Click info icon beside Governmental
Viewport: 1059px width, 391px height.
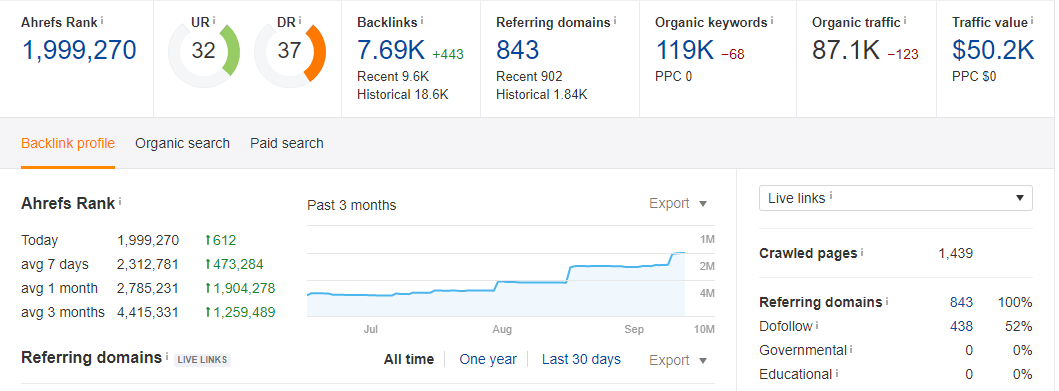click(851, 349)
